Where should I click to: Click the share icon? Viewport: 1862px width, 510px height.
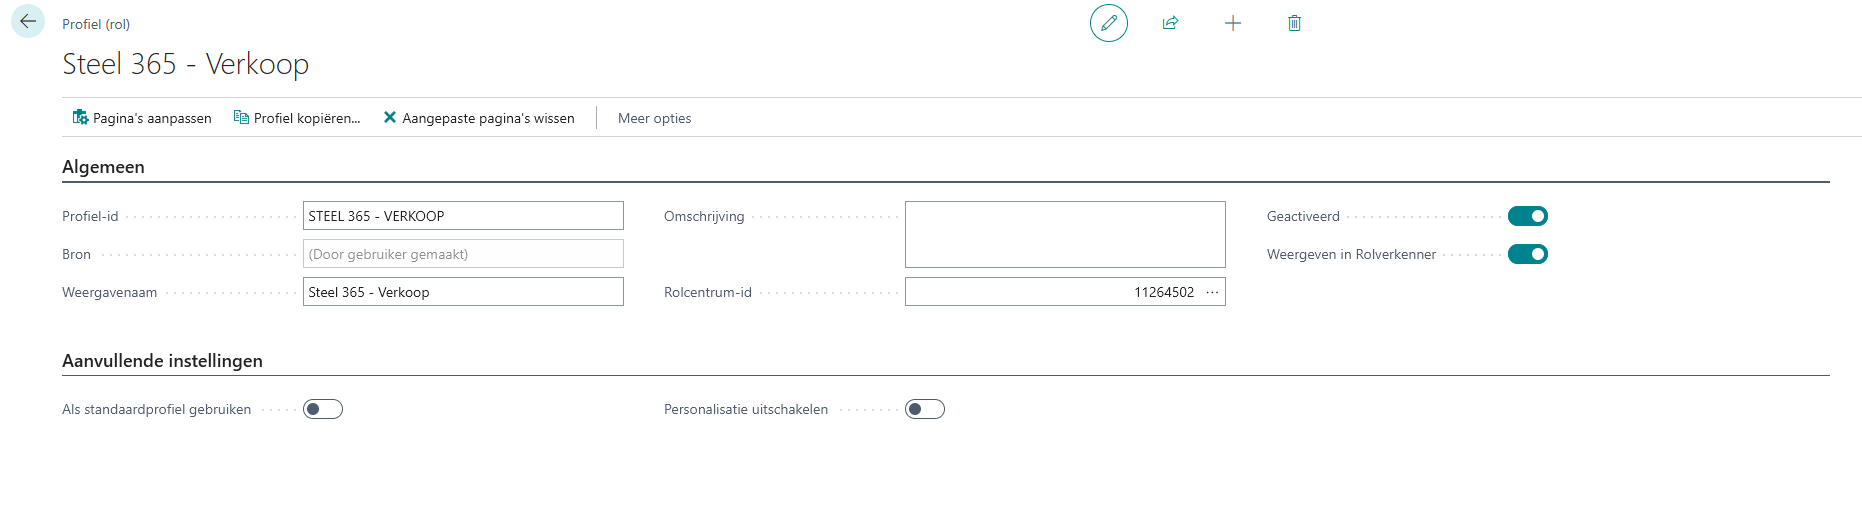click(x=1170, y=23)
